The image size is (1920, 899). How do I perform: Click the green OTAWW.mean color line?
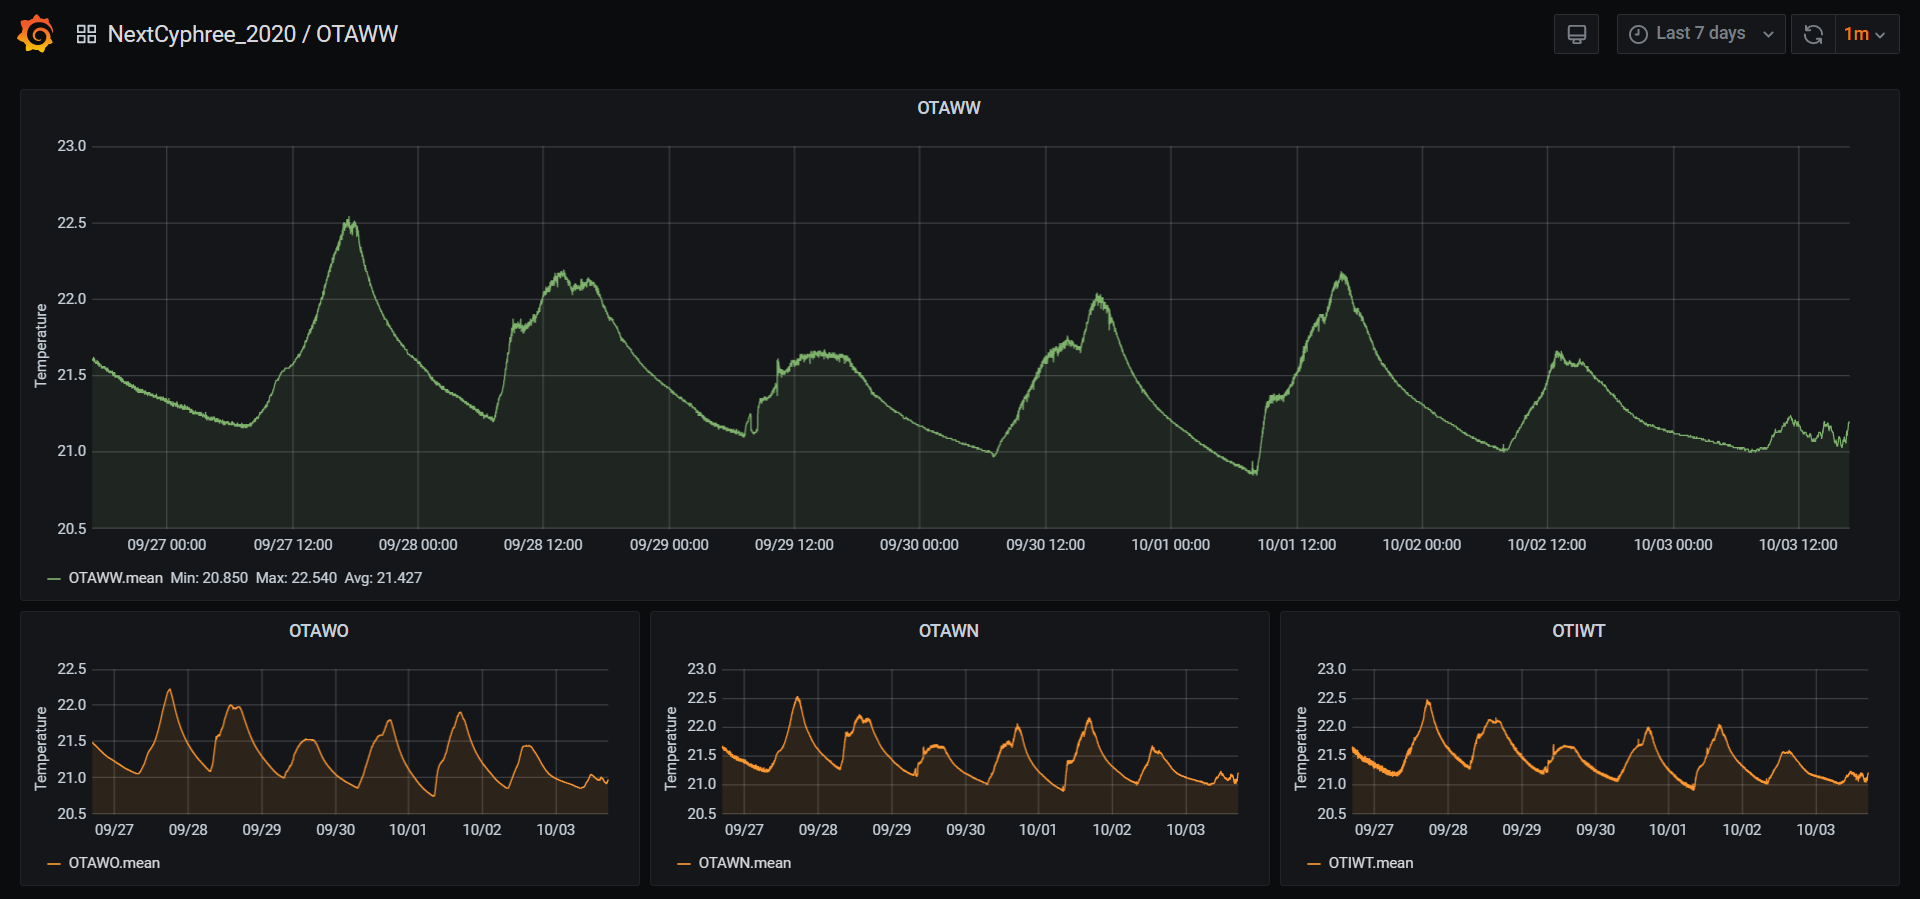tap(54, 578)
